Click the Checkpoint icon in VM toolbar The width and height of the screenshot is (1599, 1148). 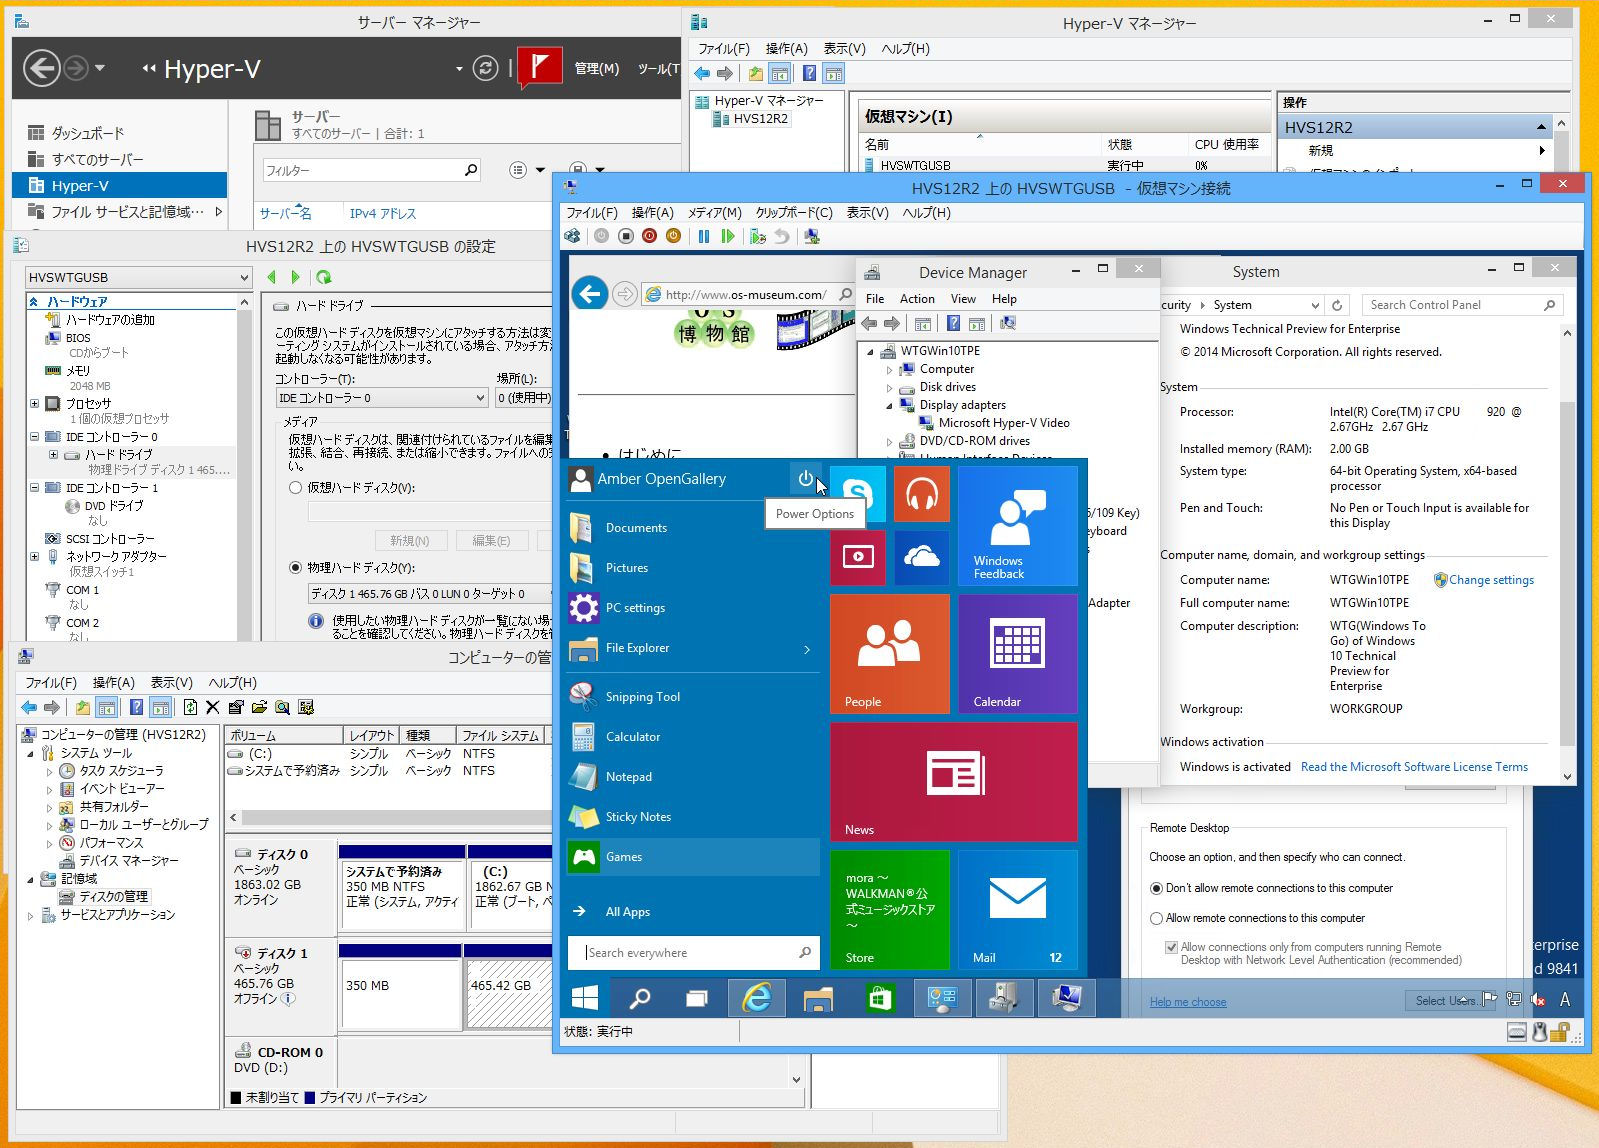point(758,236)
